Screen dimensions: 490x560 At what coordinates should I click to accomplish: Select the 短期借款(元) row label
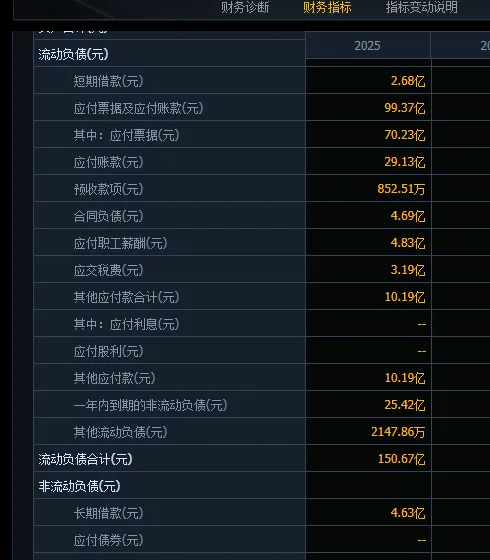click(x=108, y=81)
